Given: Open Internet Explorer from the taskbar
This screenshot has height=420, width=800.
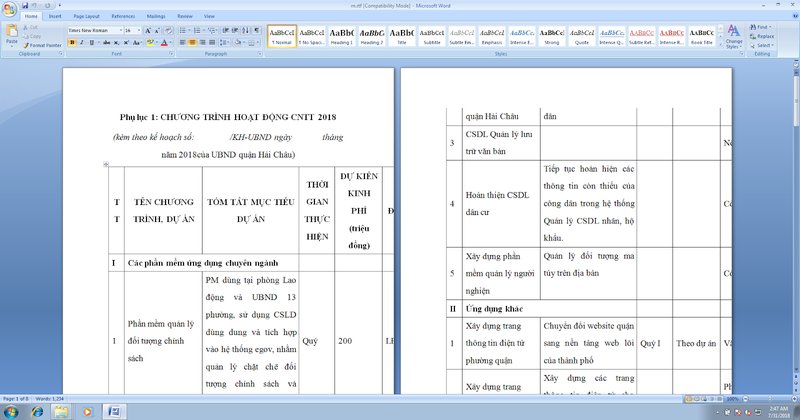Looking at the screenshot, I should [38, 410].
